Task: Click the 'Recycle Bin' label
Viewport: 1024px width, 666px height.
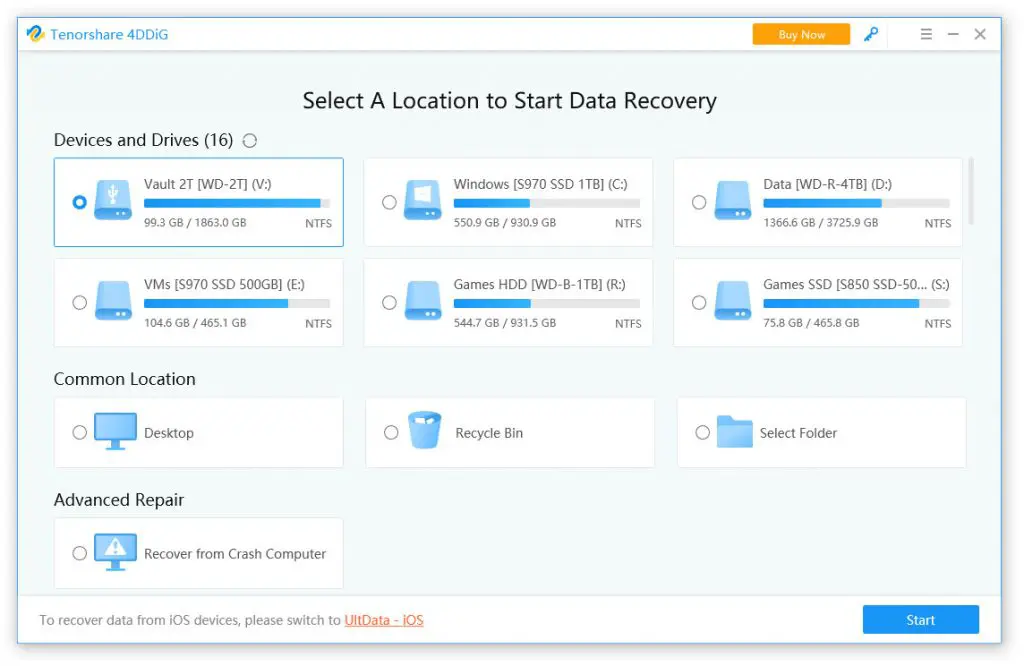Action: (x=489, y=433)
